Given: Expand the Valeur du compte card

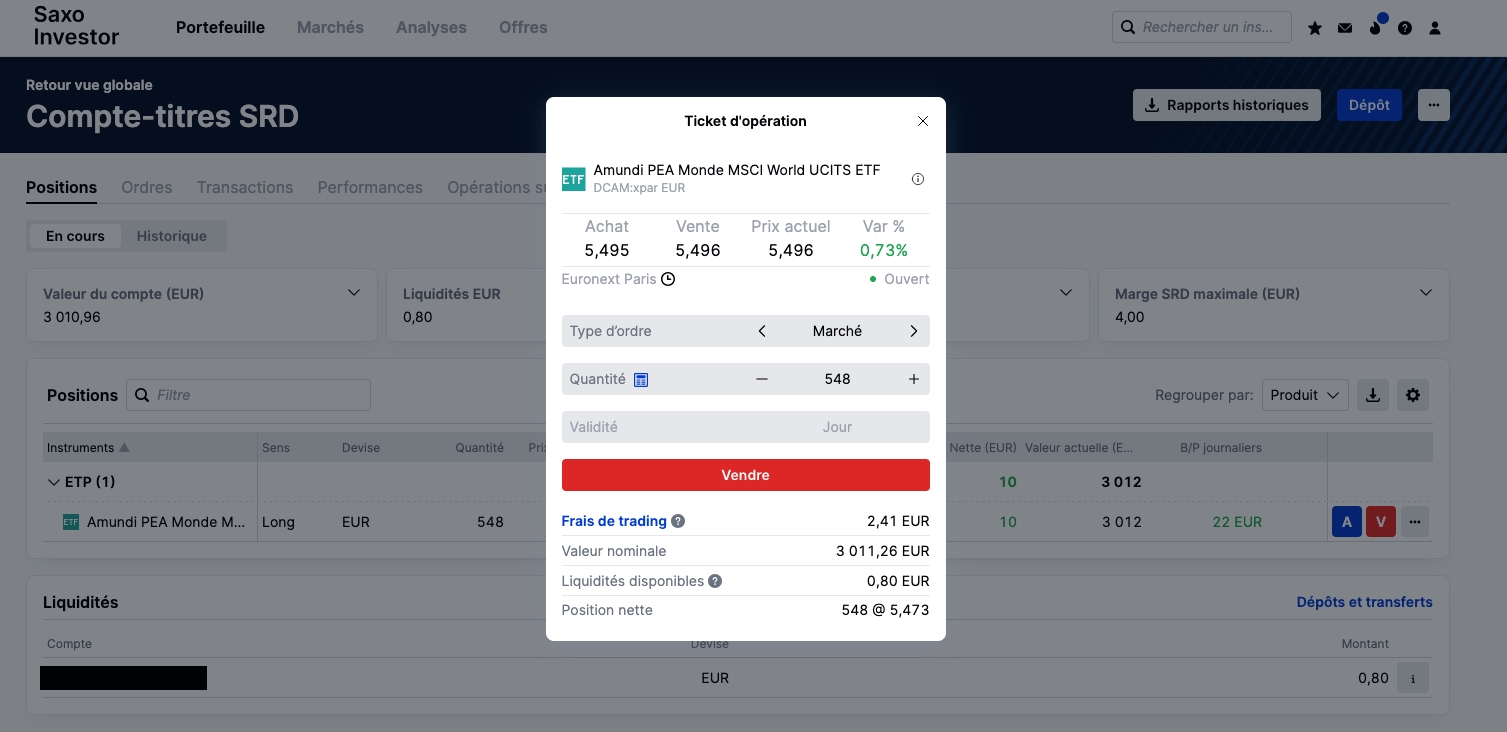Looking at the screenshot, I should point(353,293).
